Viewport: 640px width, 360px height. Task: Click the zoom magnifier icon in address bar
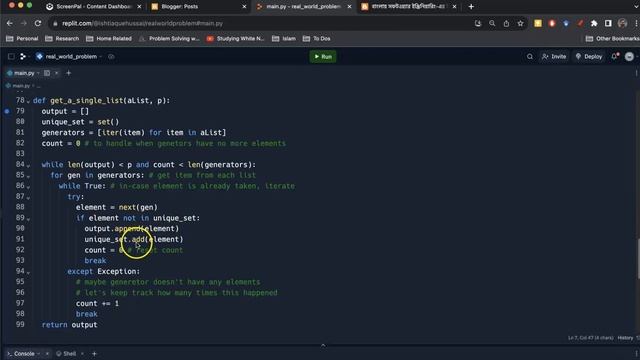(x=492, y=23)
